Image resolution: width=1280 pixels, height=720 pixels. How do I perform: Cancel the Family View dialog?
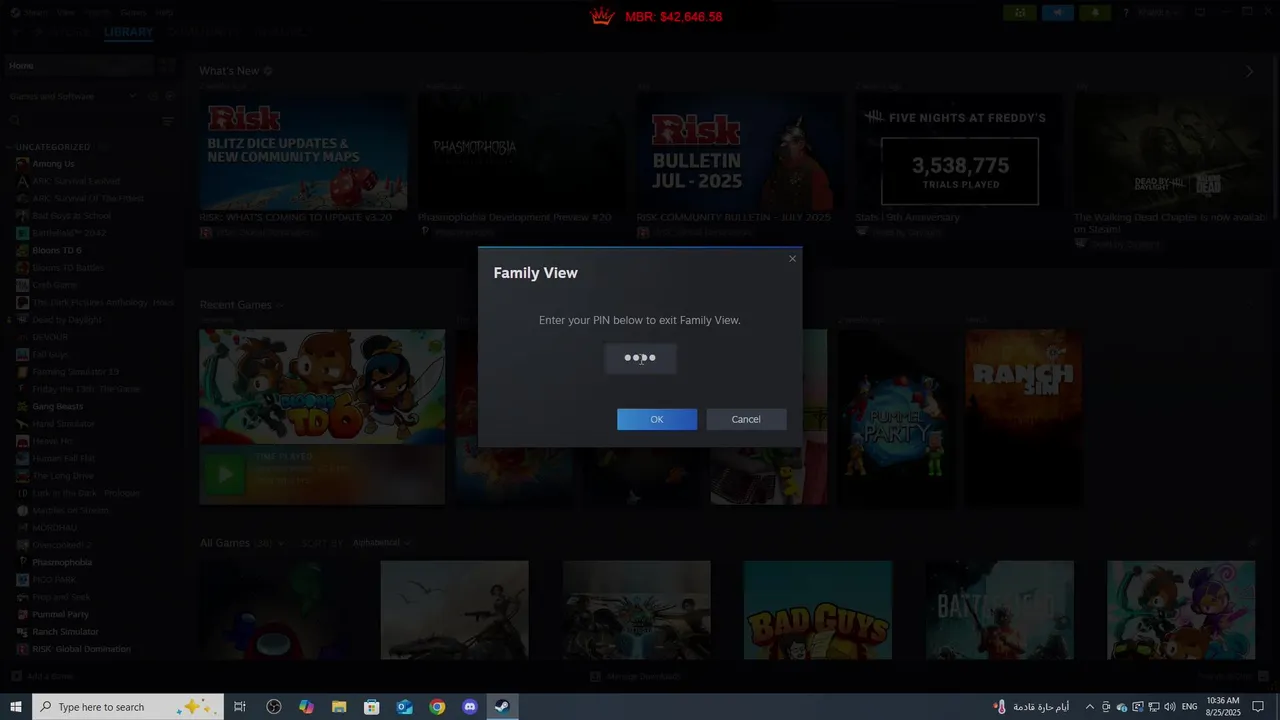click(x=746, y=419)
